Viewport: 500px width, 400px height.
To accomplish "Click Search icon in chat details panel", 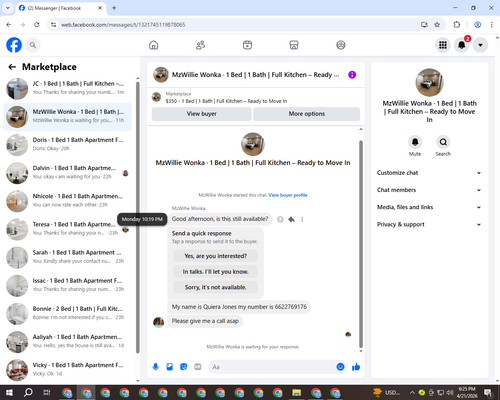I will point(443,142).
